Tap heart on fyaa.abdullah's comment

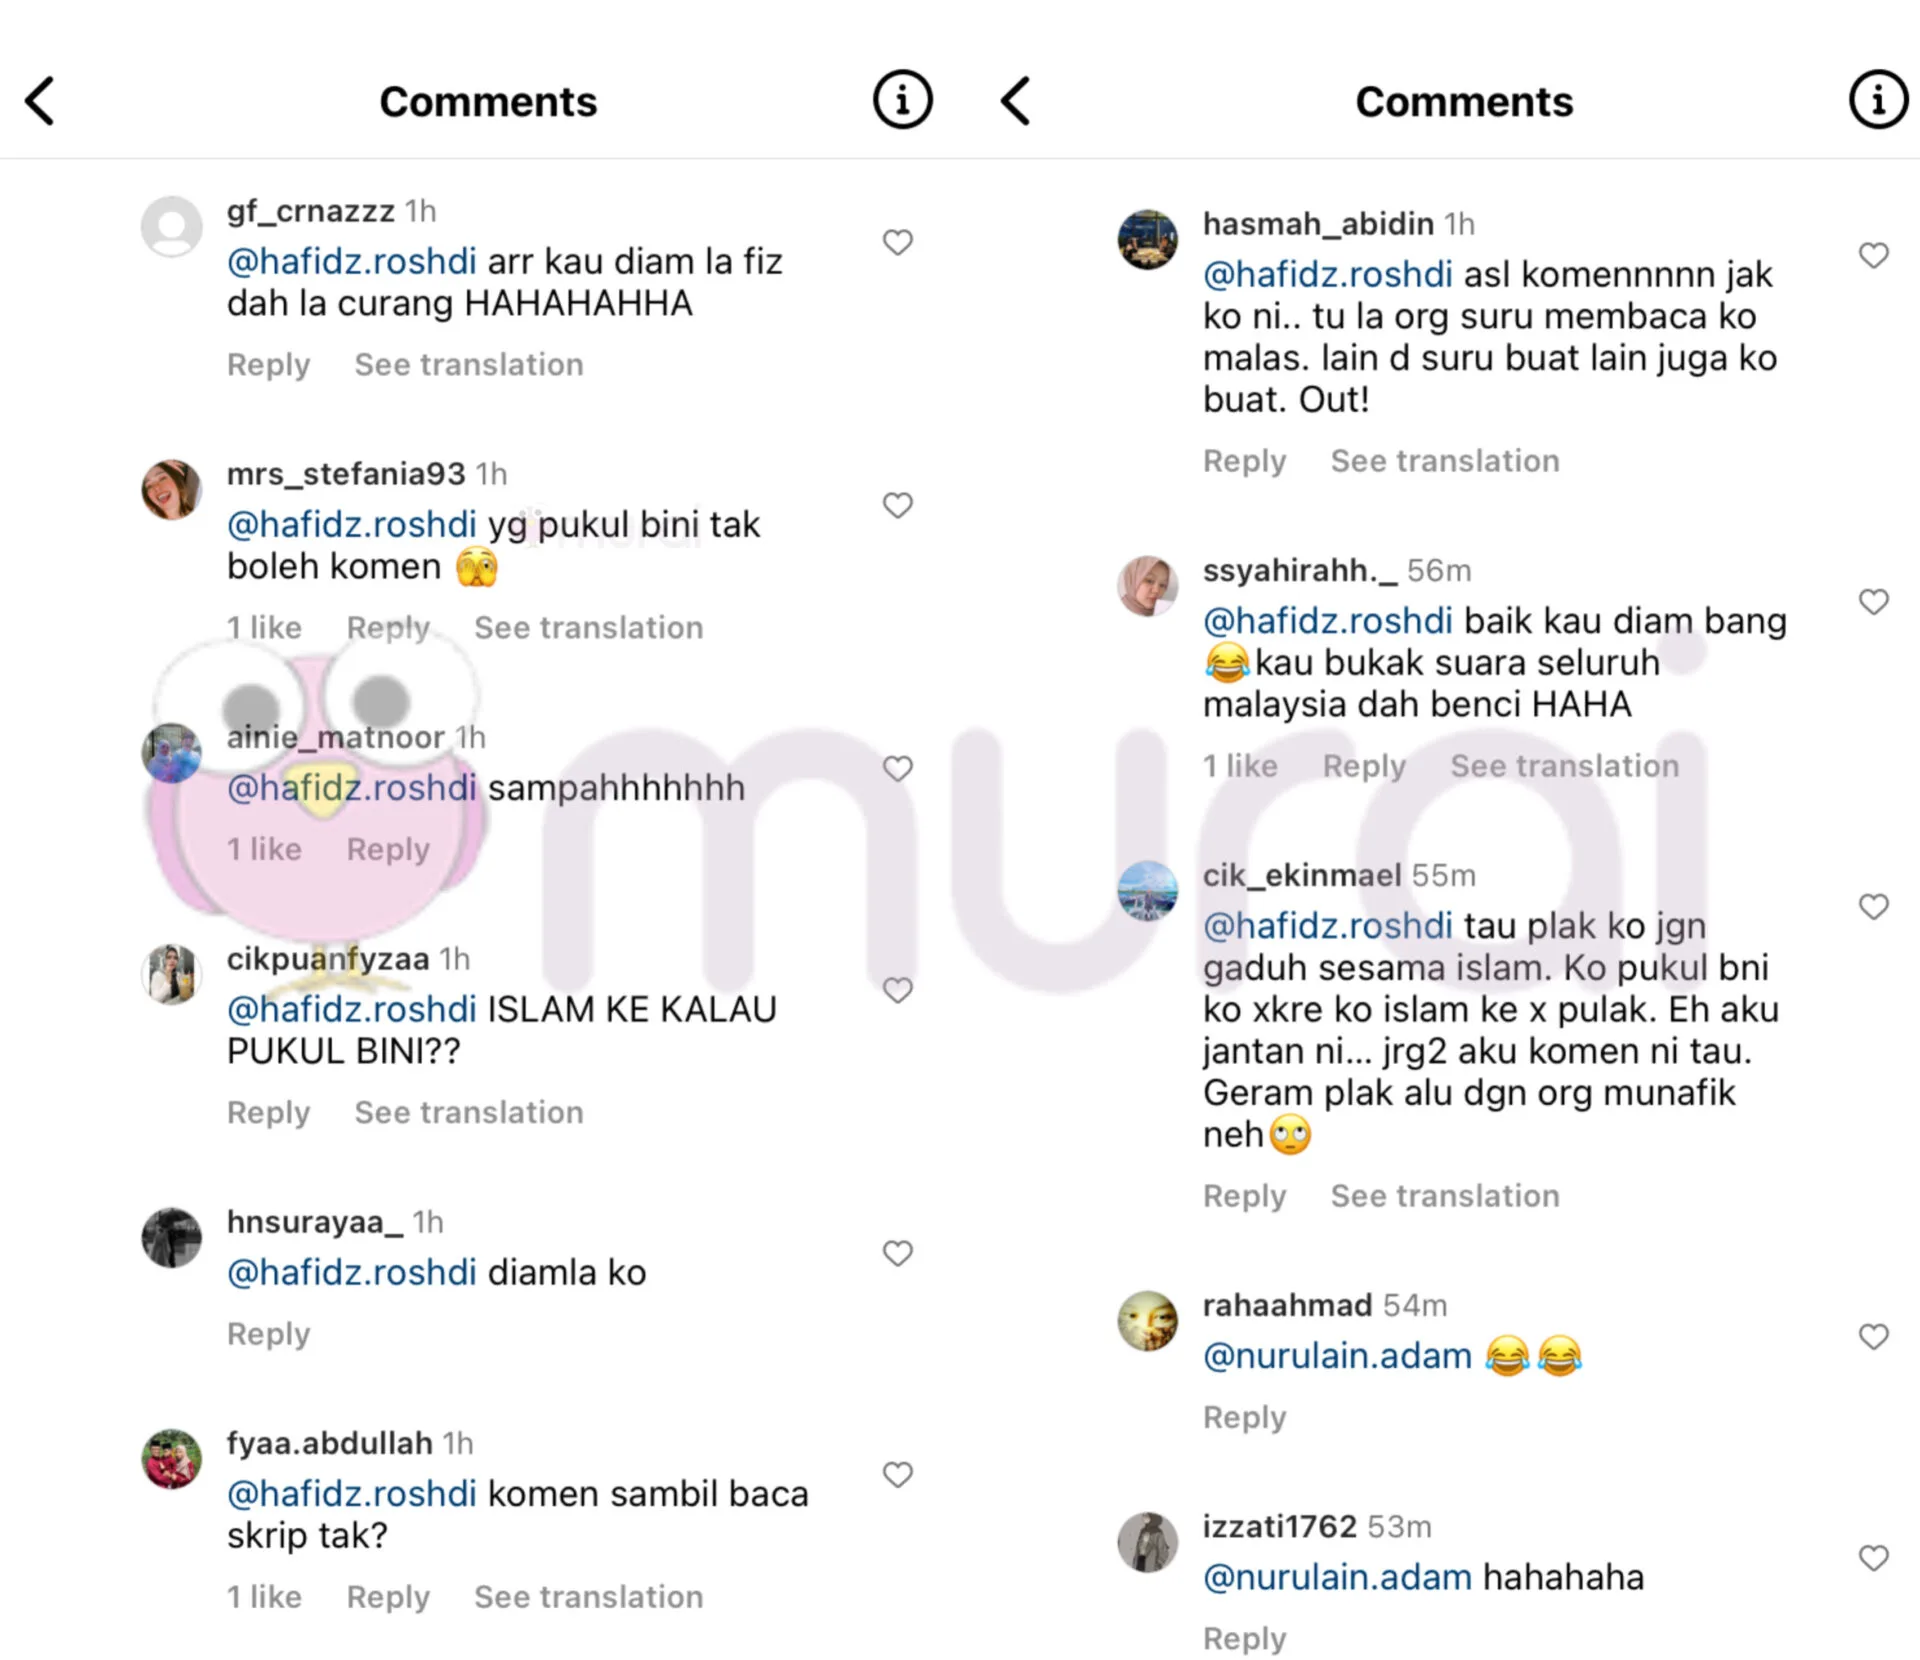[898, 1474]
